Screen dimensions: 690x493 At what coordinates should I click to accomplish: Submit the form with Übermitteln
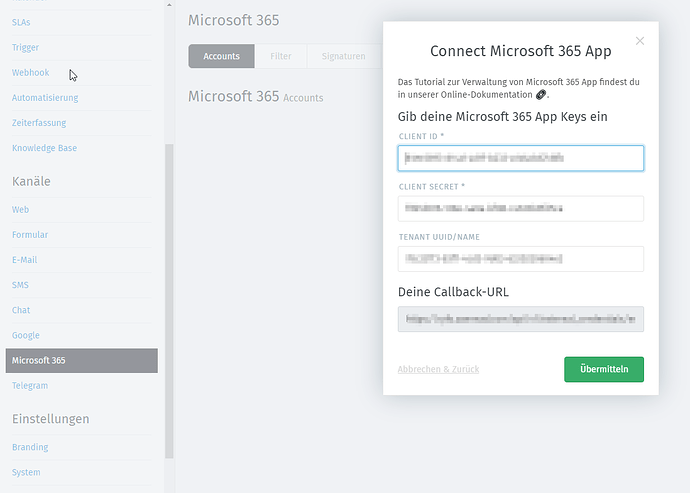coord(604,369)
